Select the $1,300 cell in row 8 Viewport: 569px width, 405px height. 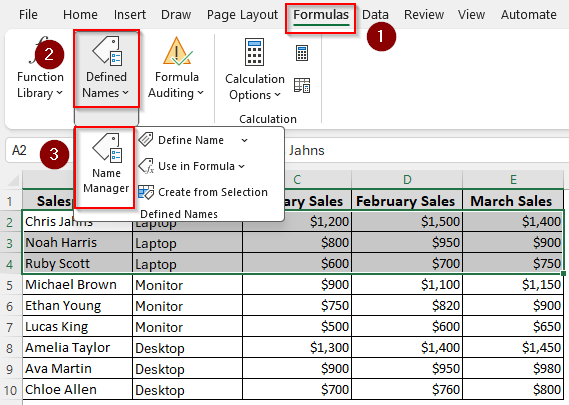click(x=297, y=348)
